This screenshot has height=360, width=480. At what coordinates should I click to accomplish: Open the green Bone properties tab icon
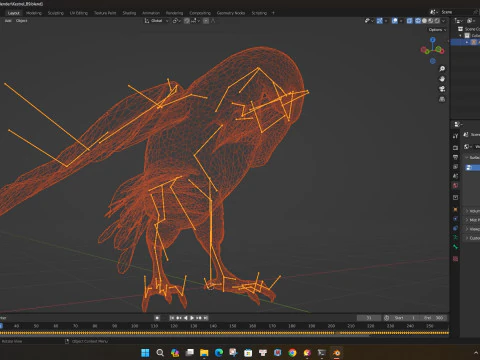[x=455, y=247]
